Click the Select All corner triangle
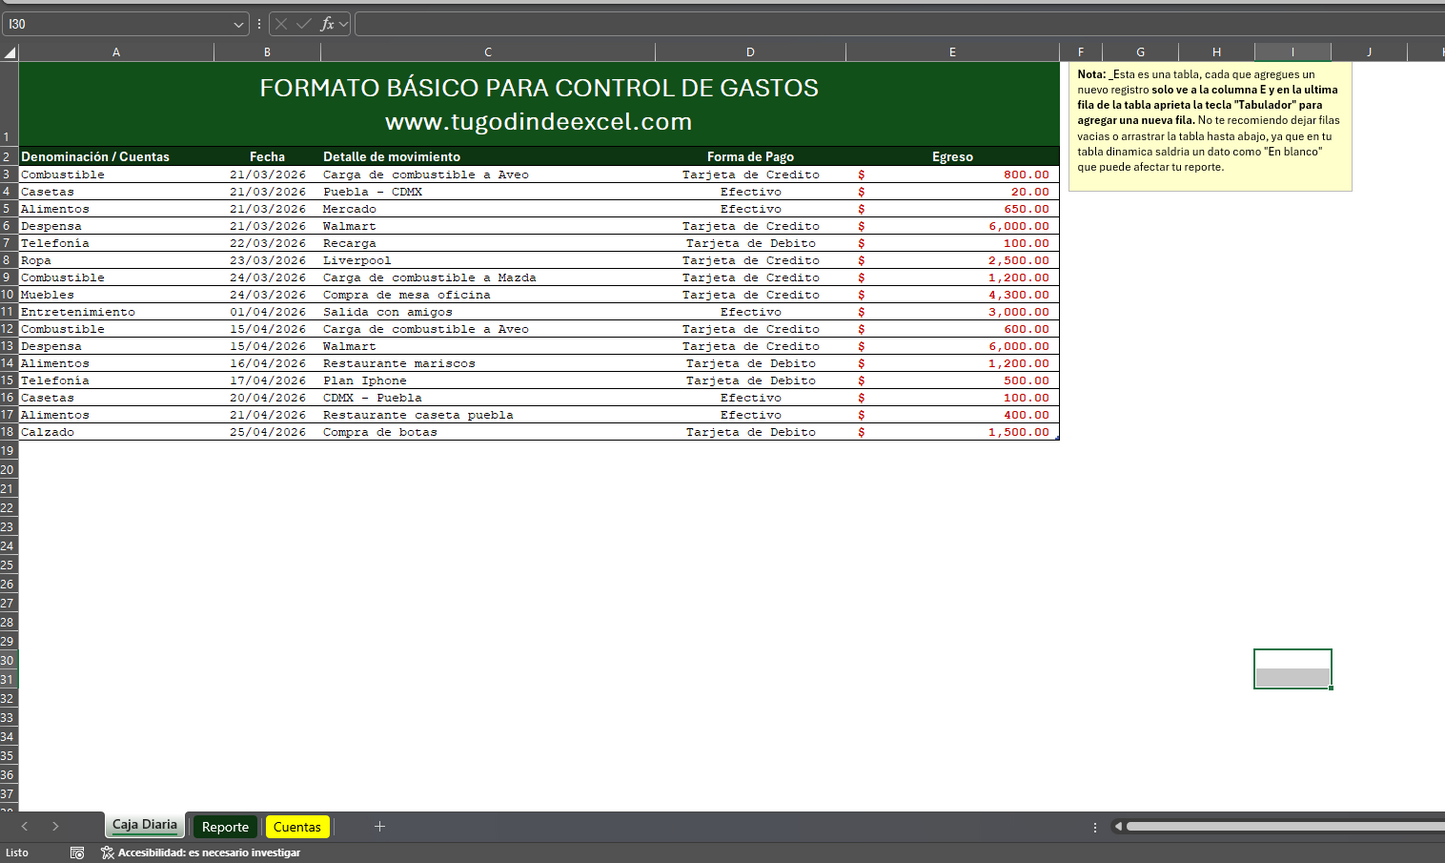Image resolution: width=1445 pixels, height=863 pixels. (x=9, y=52)
